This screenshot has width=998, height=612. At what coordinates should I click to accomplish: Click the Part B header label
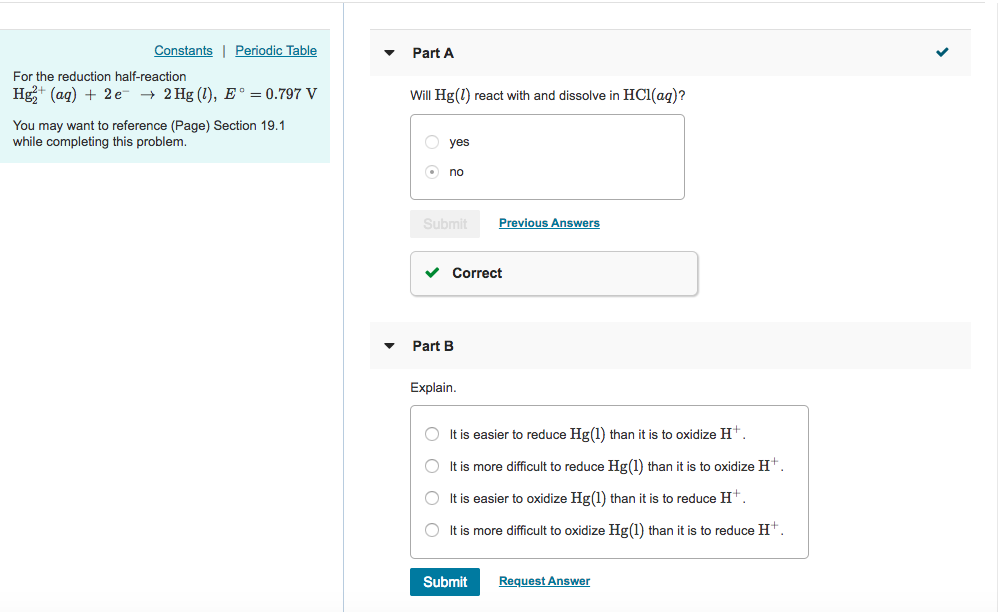coord(433,346)
